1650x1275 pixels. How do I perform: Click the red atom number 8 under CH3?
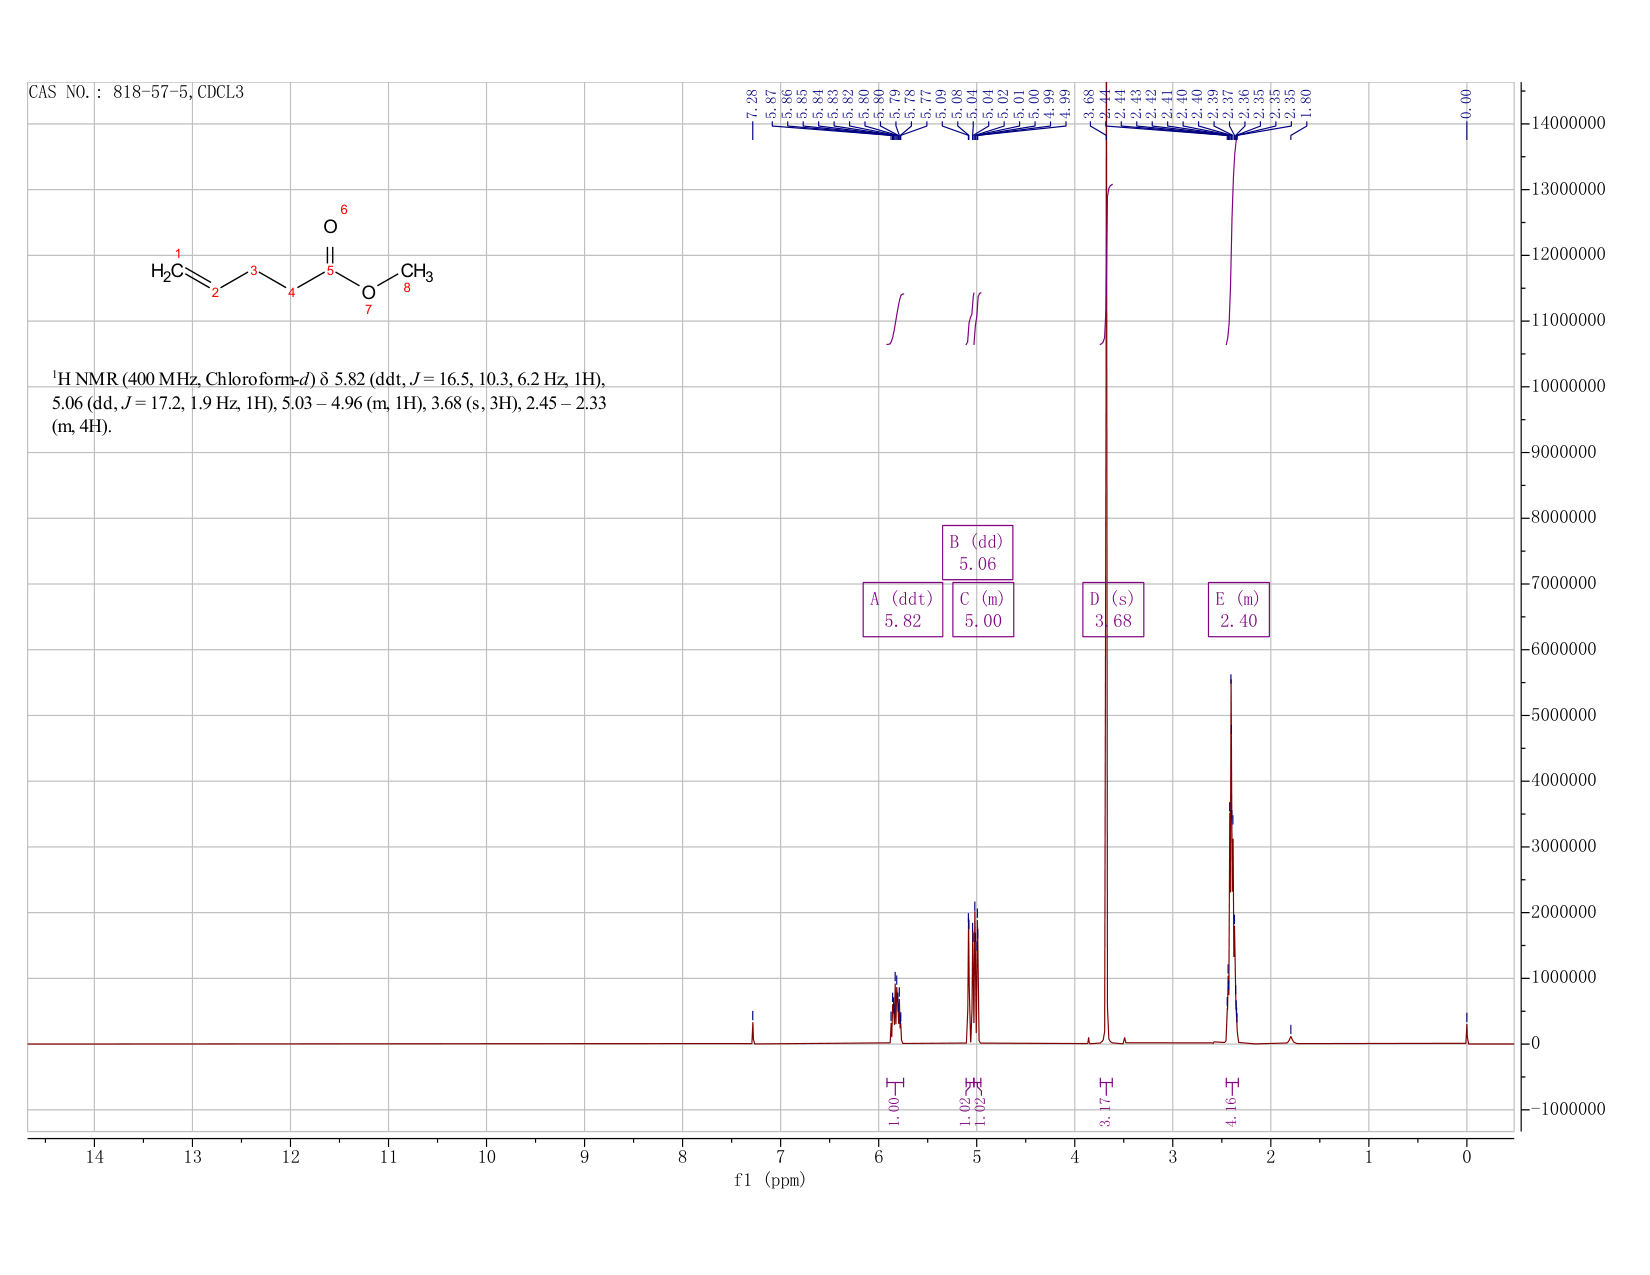coord(407,289)
